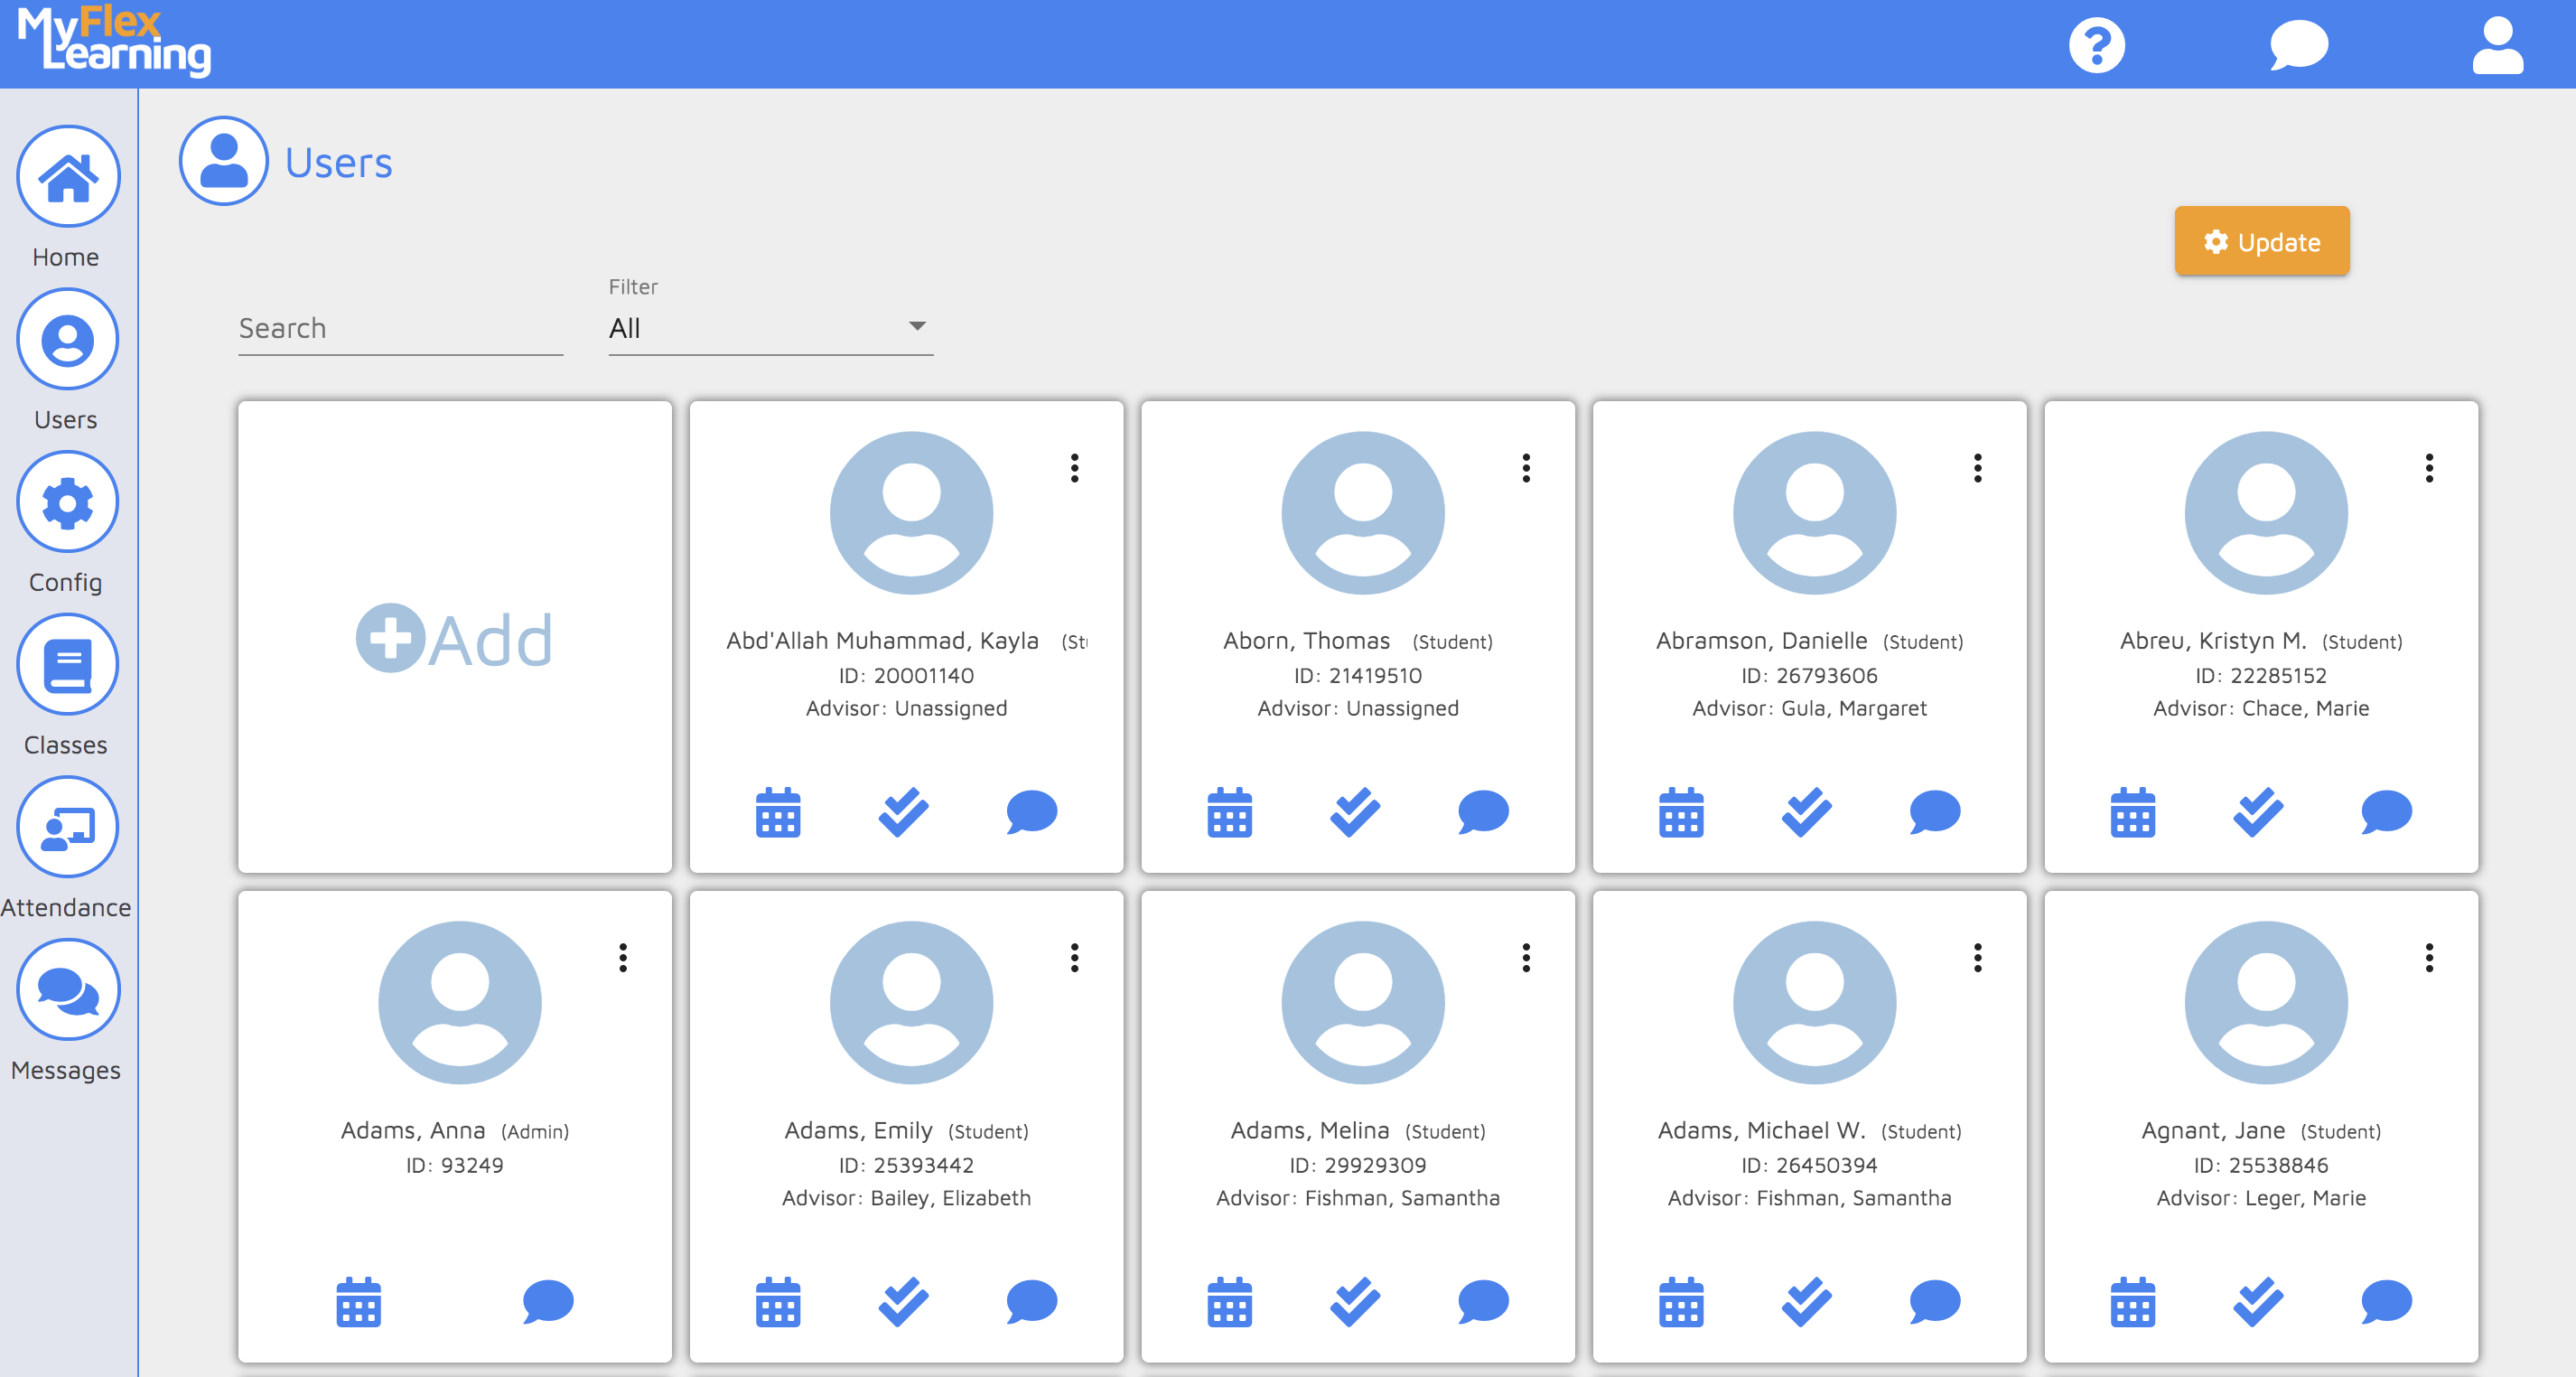2576x1377 pixels.
Task: Focus the Search input field
Action: 400,328
